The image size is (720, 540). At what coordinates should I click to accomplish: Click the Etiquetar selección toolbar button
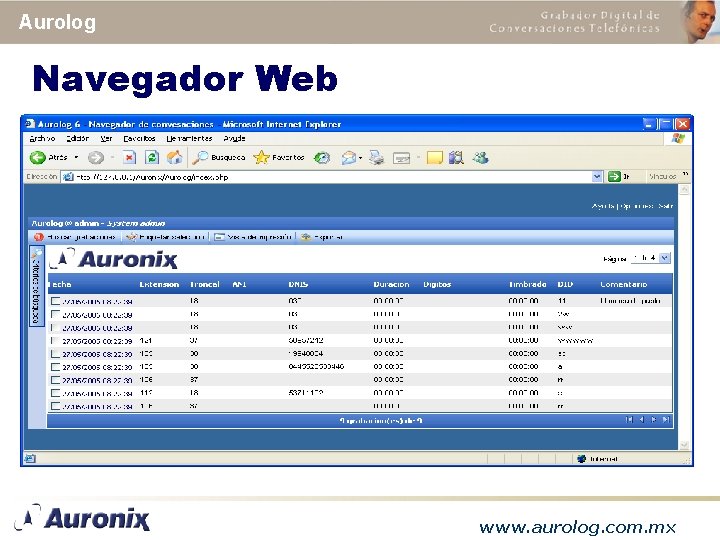pos(165,237)
